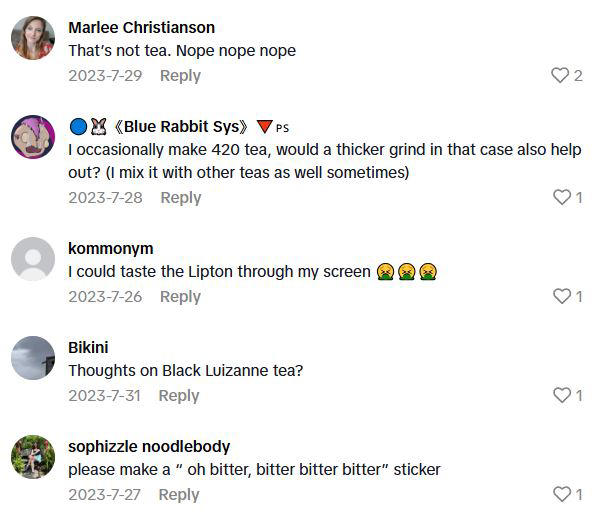Go to the Bikini username link
The height and width of the screenshot is (517, 605).
pyautogui.click(x=88, y=347)
